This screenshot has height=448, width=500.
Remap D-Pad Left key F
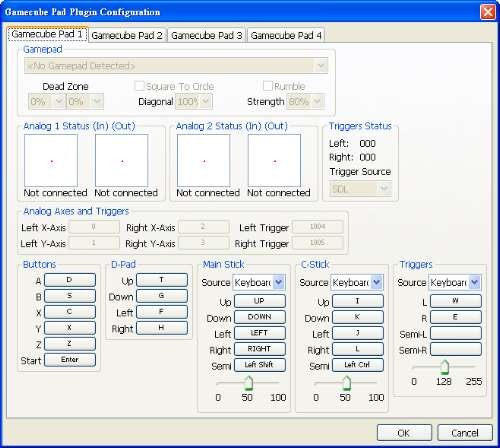162,312
